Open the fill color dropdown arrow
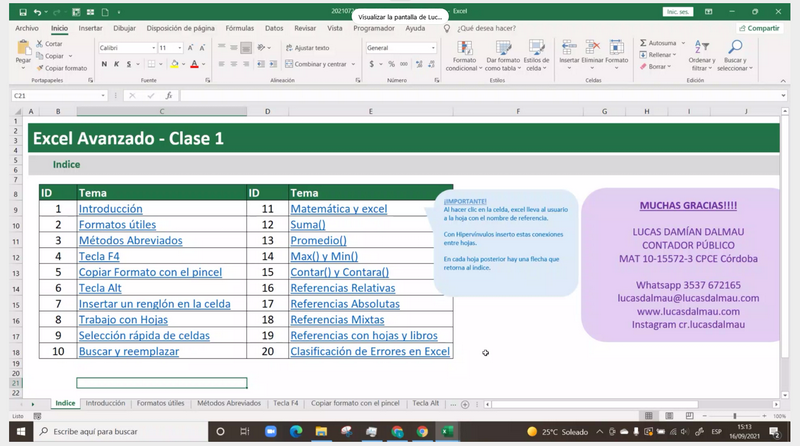This screenshot has height=446, width=800. (184, 64)
